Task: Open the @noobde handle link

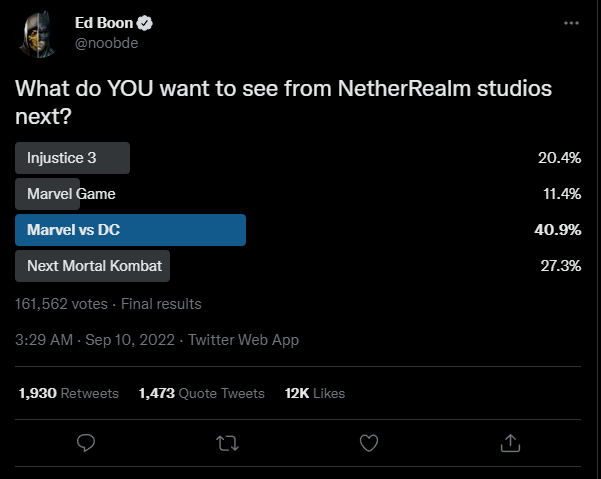Action: 107,43
